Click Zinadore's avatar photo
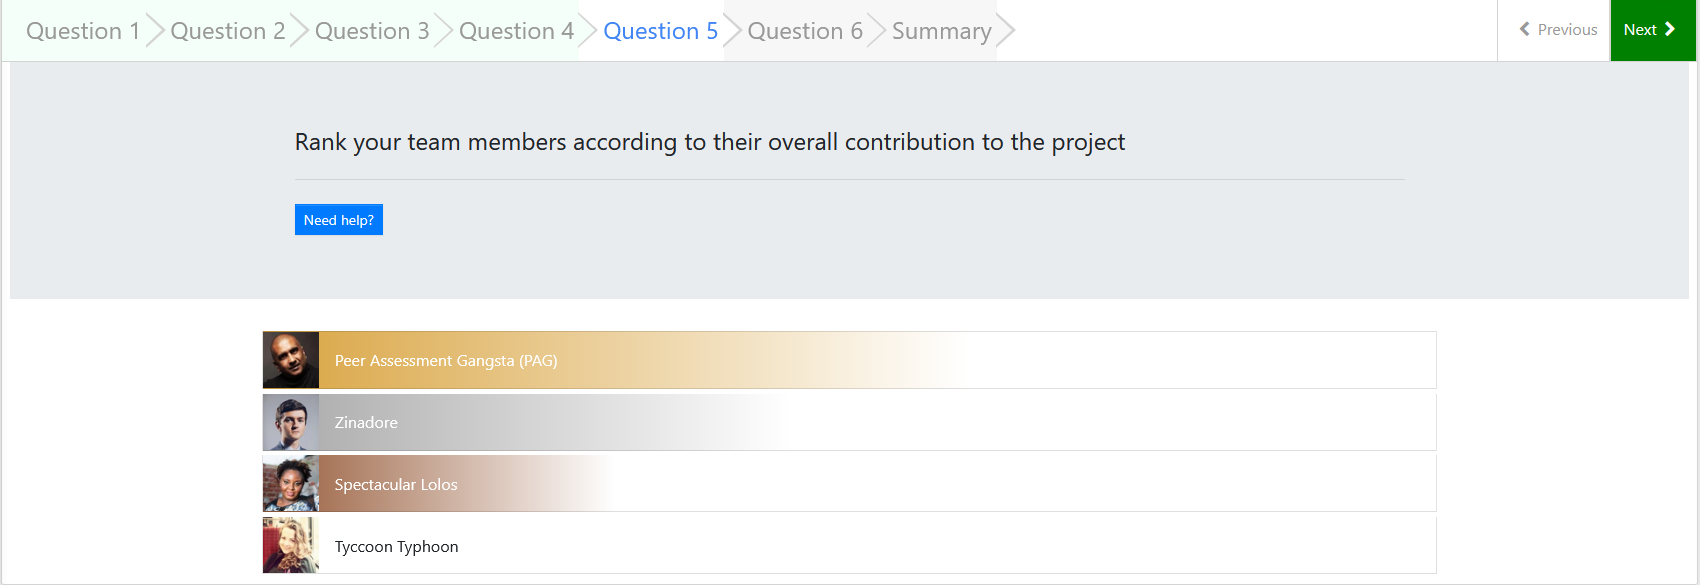 [x=291, y=422]
